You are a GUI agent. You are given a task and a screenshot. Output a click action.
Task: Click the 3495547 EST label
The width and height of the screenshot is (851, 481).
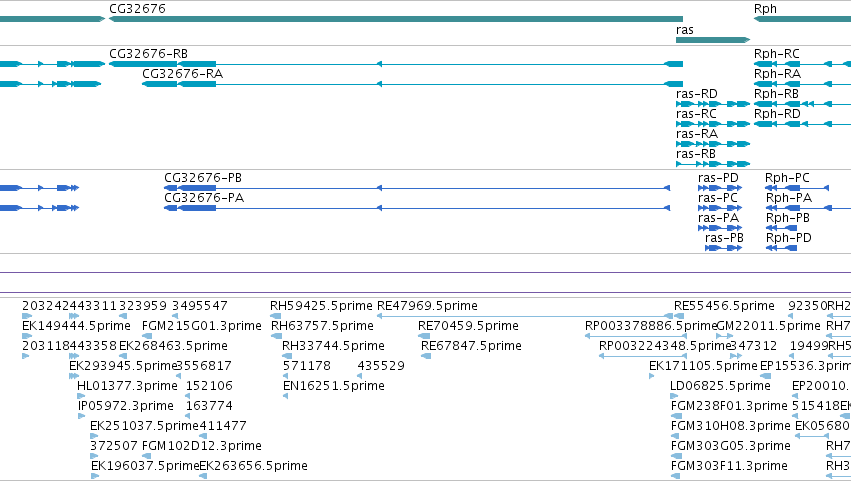pyautogui.click(x=200, y=306)
